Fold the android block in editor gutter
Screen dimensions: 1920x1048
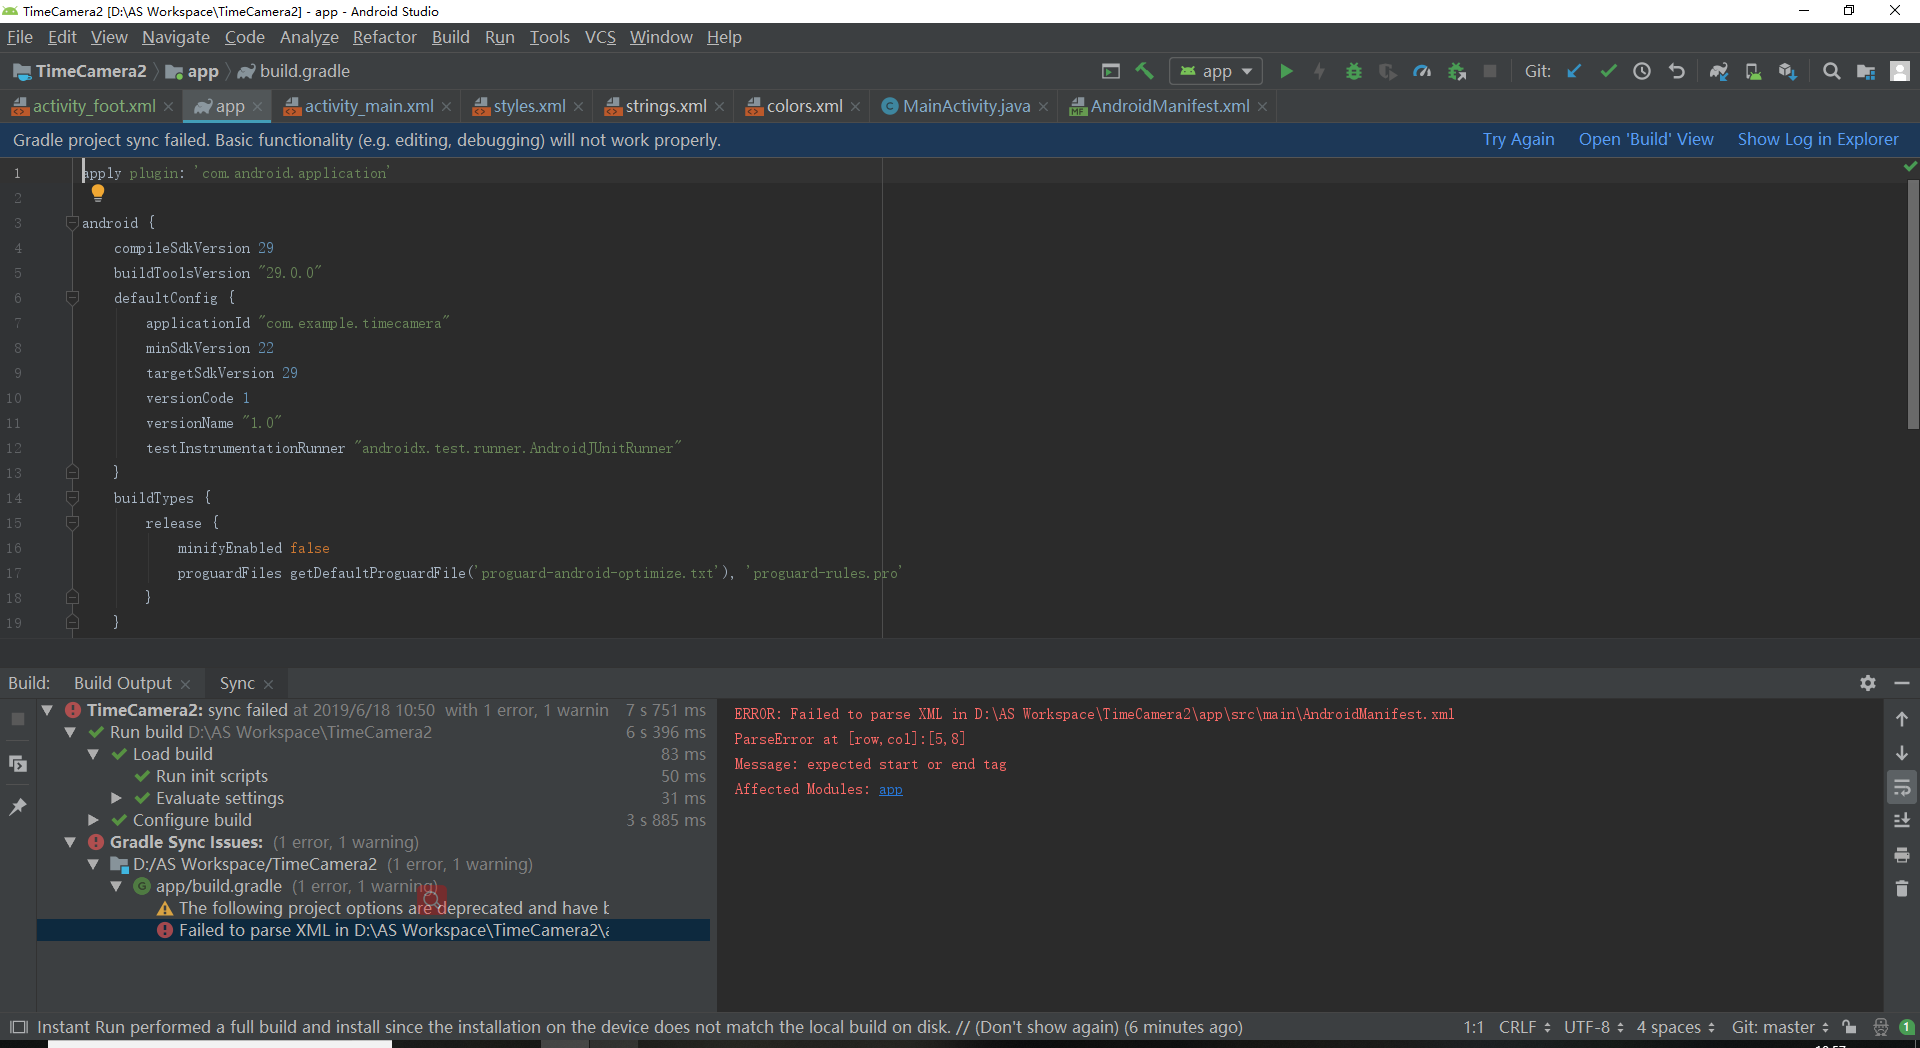click(72, 222)
